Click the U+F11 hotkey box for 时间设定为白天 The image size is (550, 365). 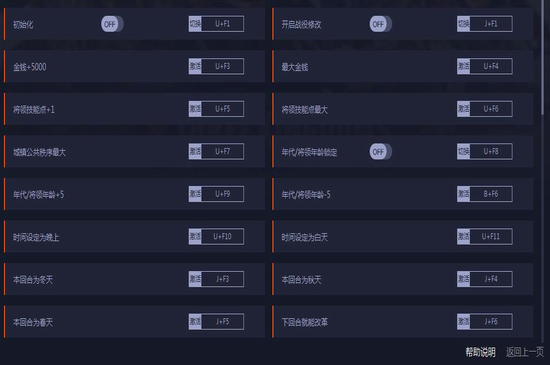point(491,237)
